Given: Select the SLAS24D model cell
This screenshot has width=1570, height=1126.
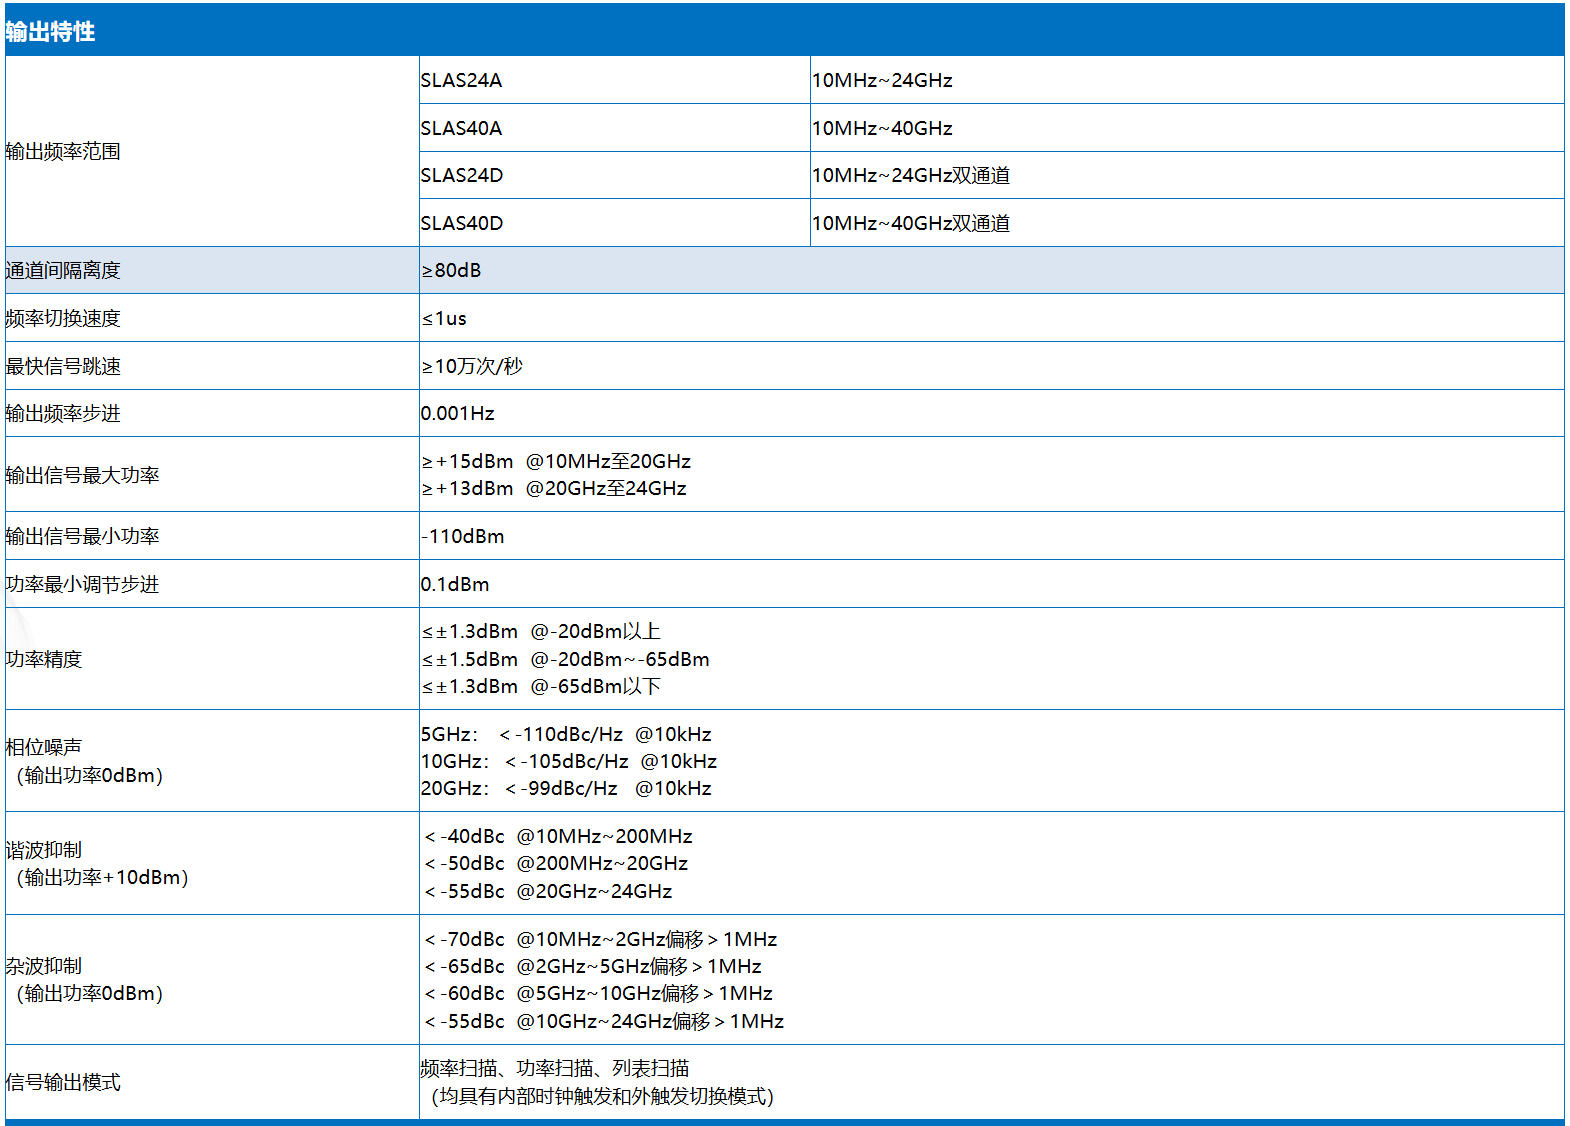Looking at the screenshot, I should (462, 175).
